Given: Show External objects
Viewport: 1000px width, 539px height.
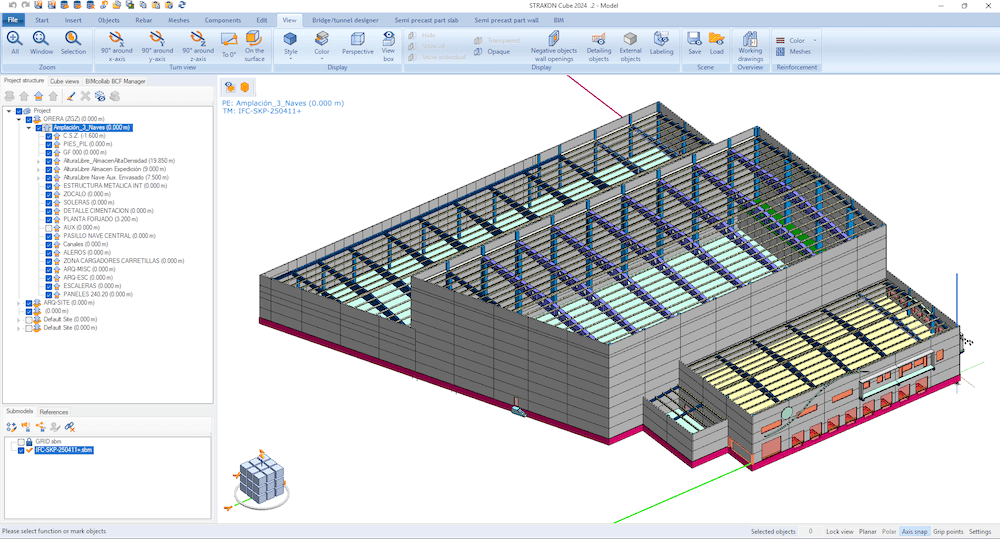Looking at the screenshot, I should click(630, 46).
